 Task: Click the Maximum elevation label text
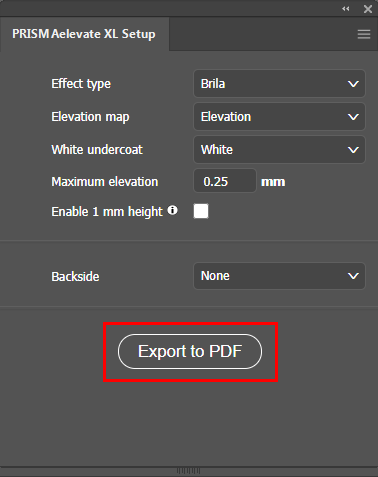click(x=105, y=182)
